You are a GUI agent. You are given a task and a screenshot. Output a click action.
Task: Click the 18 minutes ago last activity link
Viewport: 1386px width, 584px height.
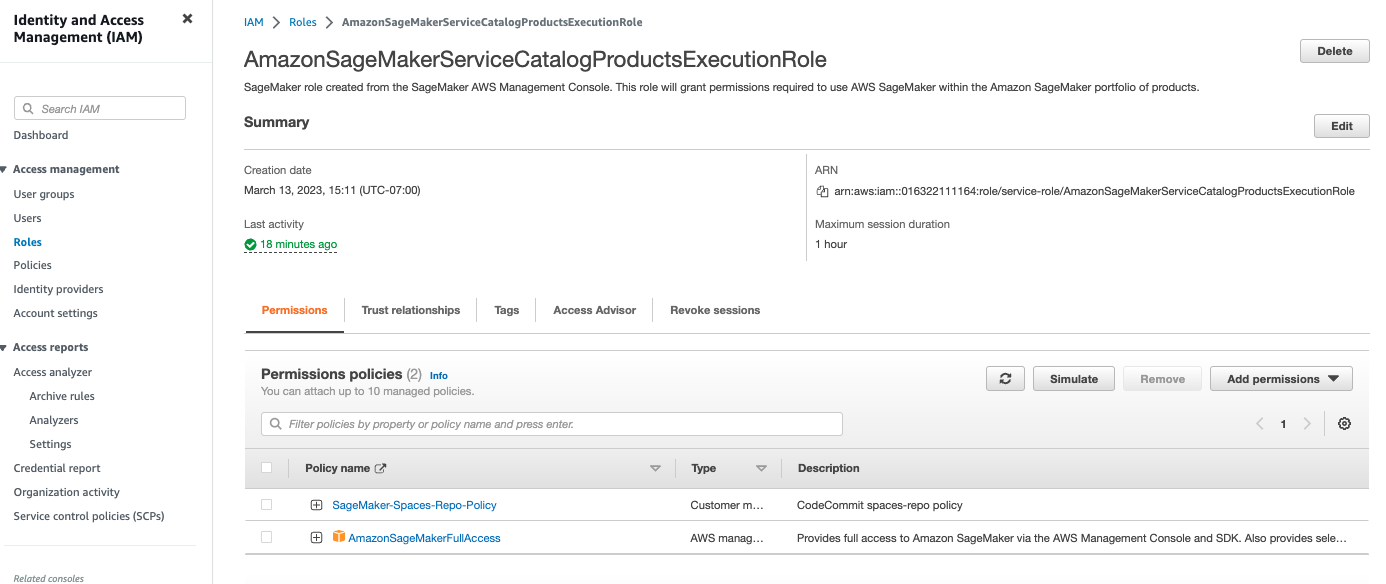click(x=298, y=244)
